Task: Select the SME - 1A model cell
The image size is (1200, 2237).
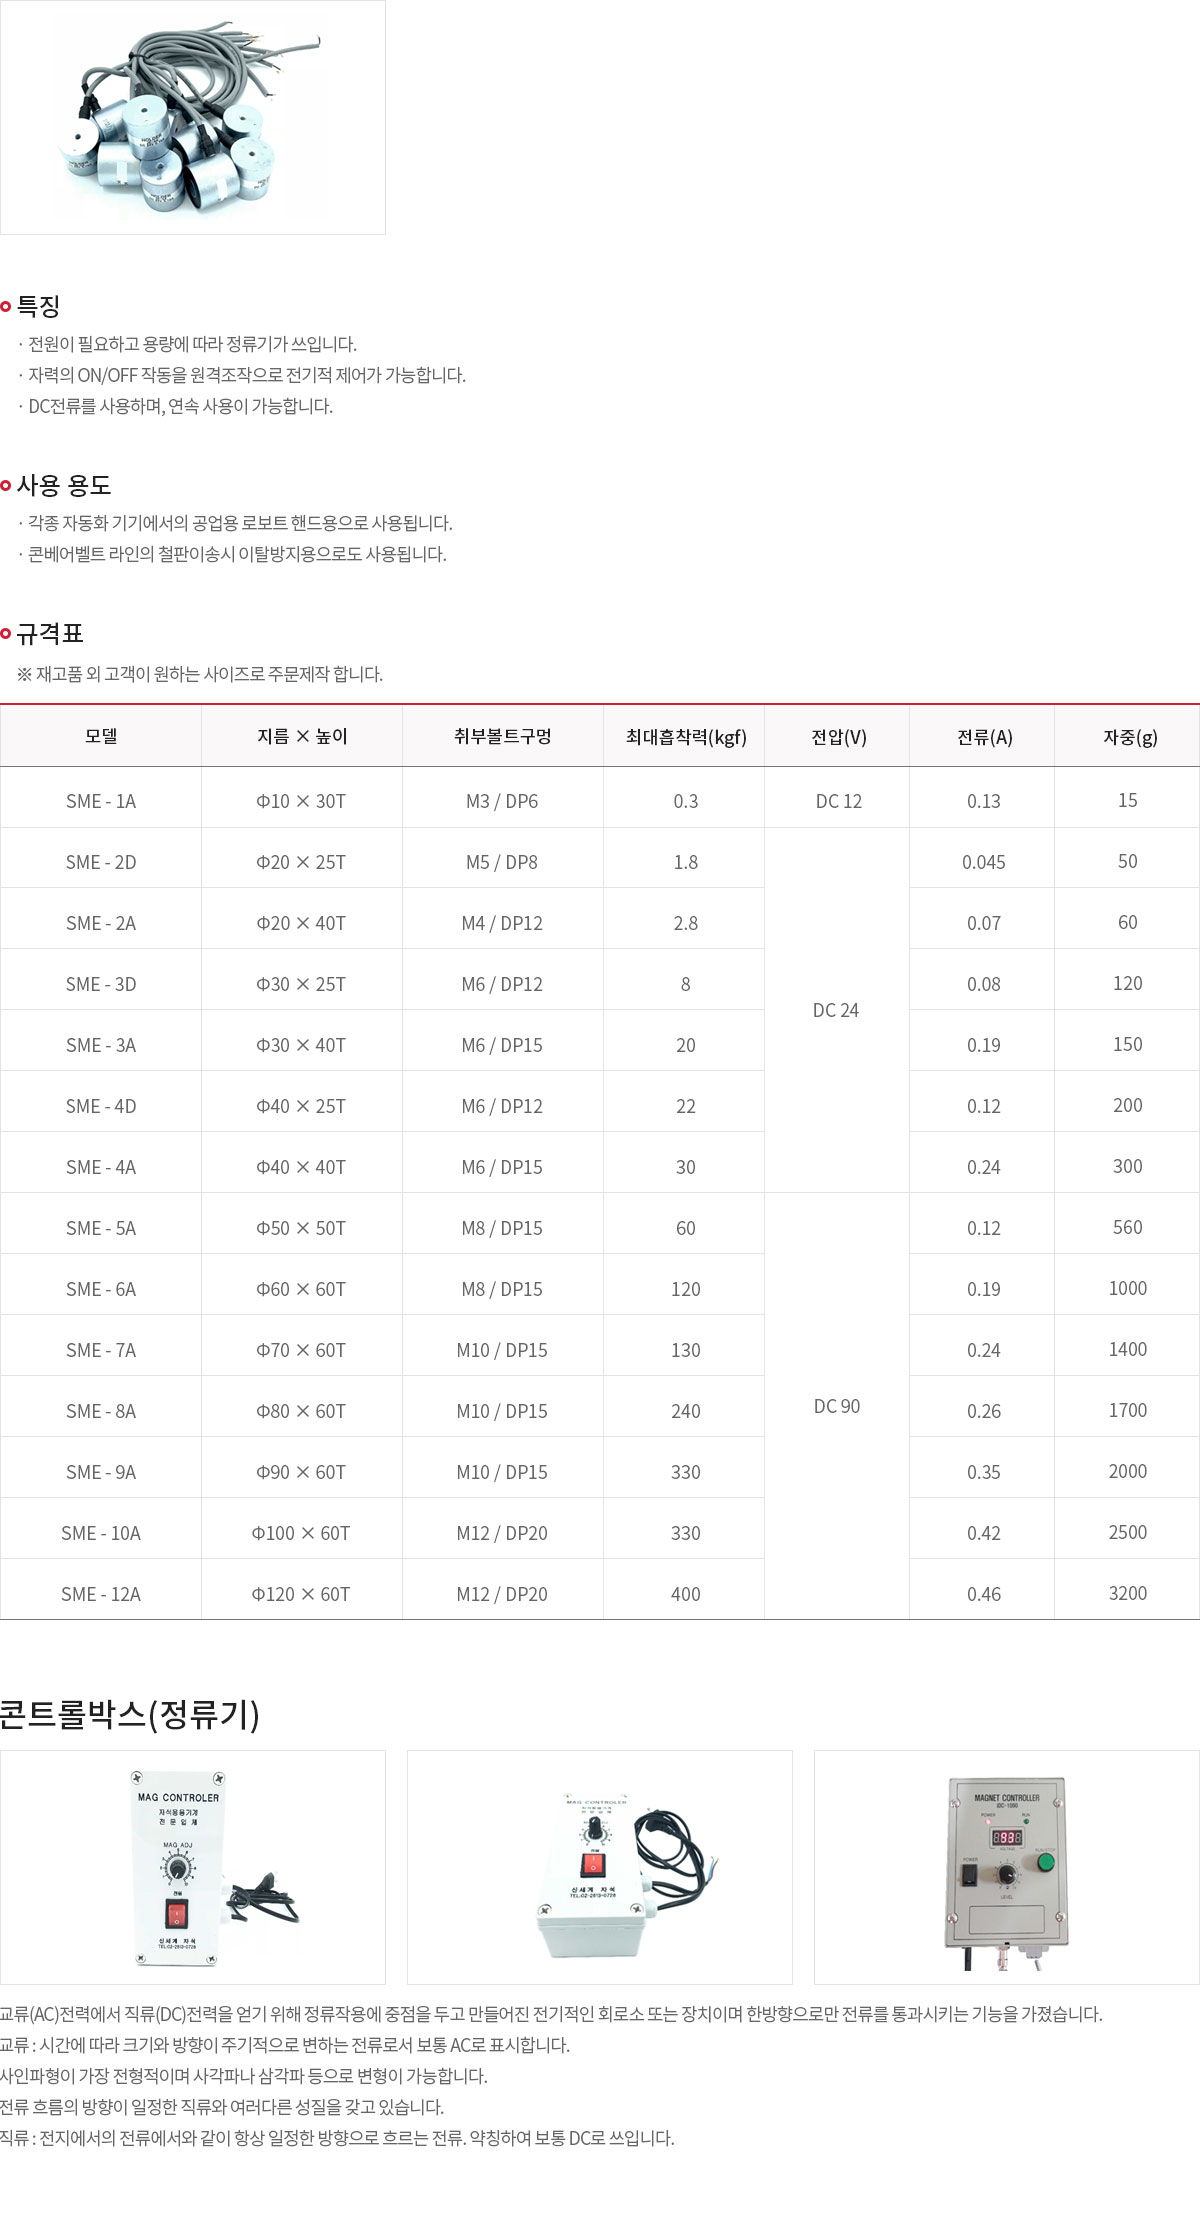Action: coord(101,801)
